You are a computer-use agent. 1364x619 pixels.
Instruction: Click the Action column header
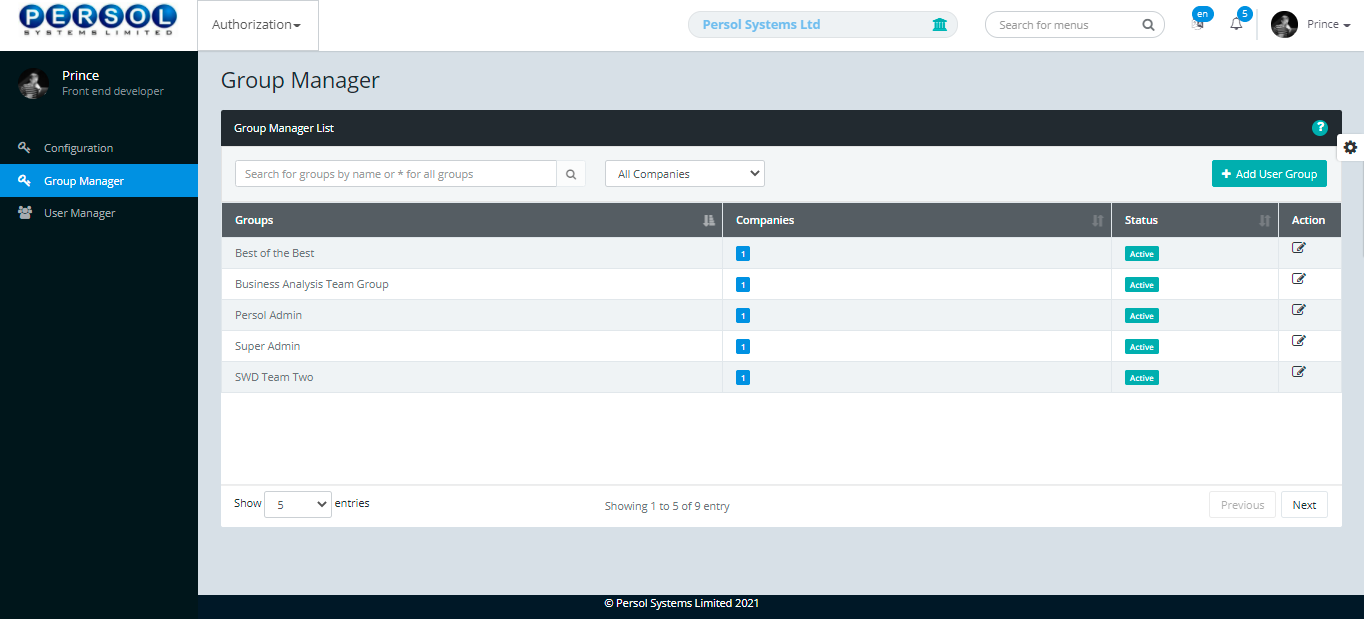coord(1308,220)
